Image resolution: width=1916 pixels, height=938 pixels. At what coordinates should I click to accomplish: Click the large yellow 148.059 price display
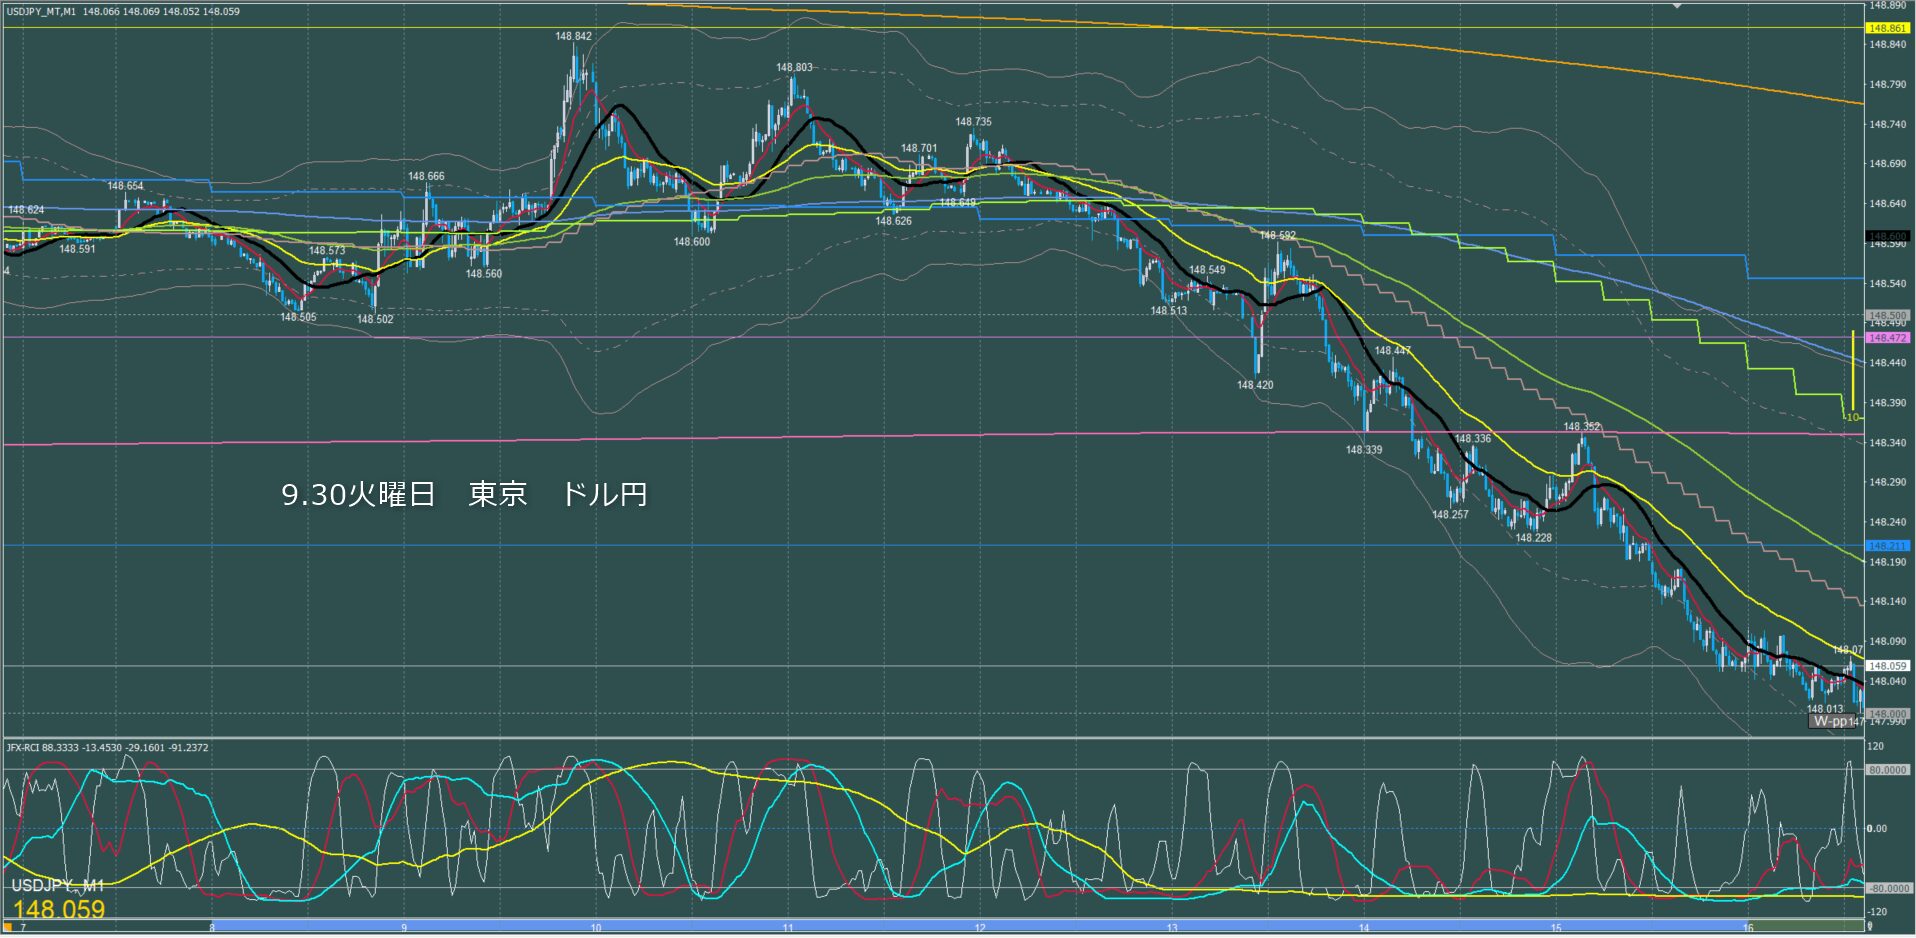pyautogui.click(x=59, y=909)
